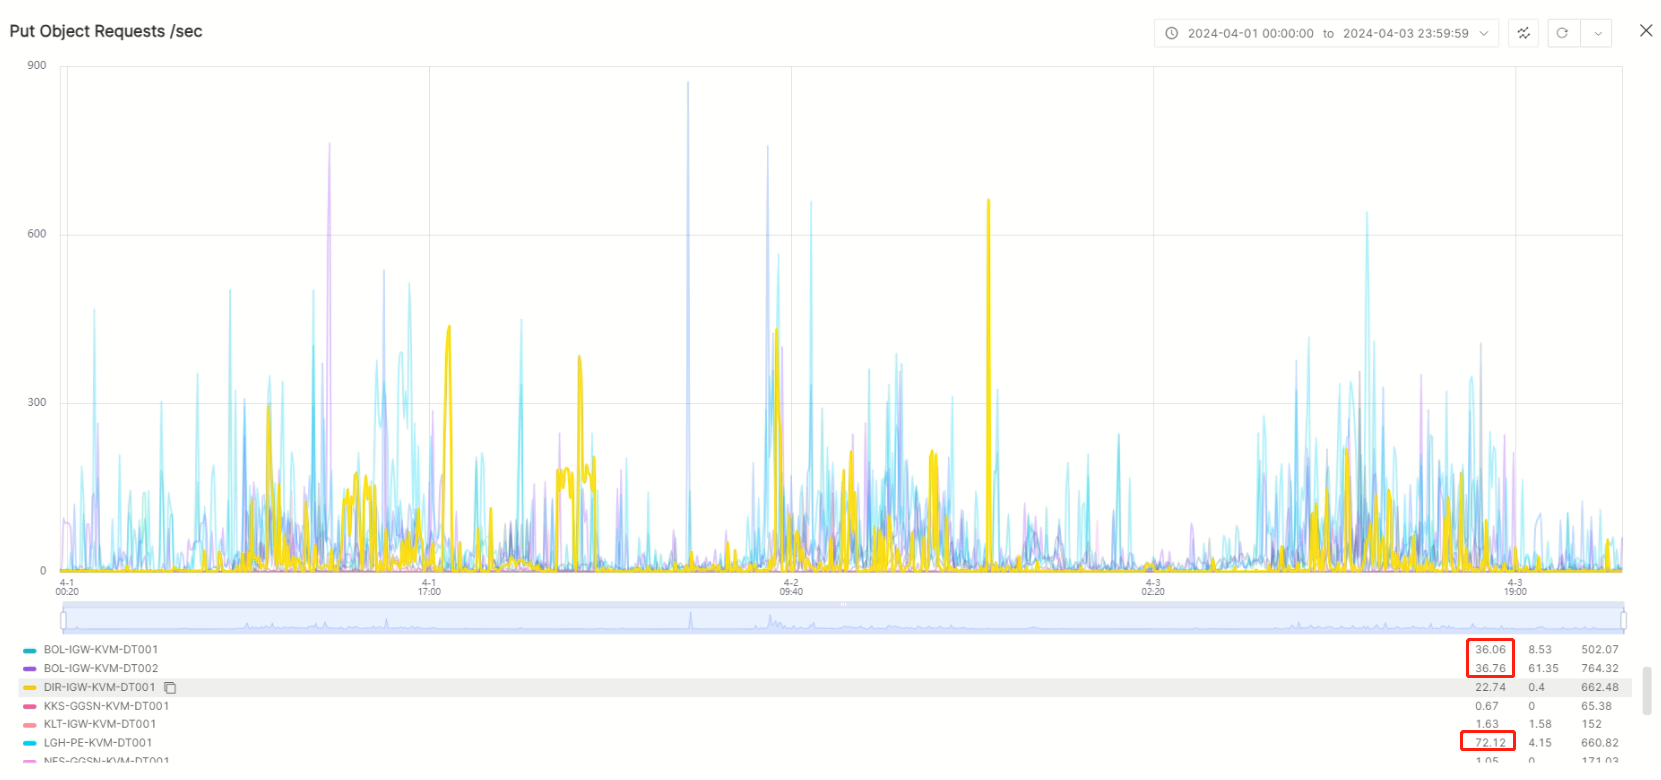This screenshot has width=1661, height=780.
Task: Click the KKS-GGSN-KVM-DT001 legend label
Action: [106, 706]
